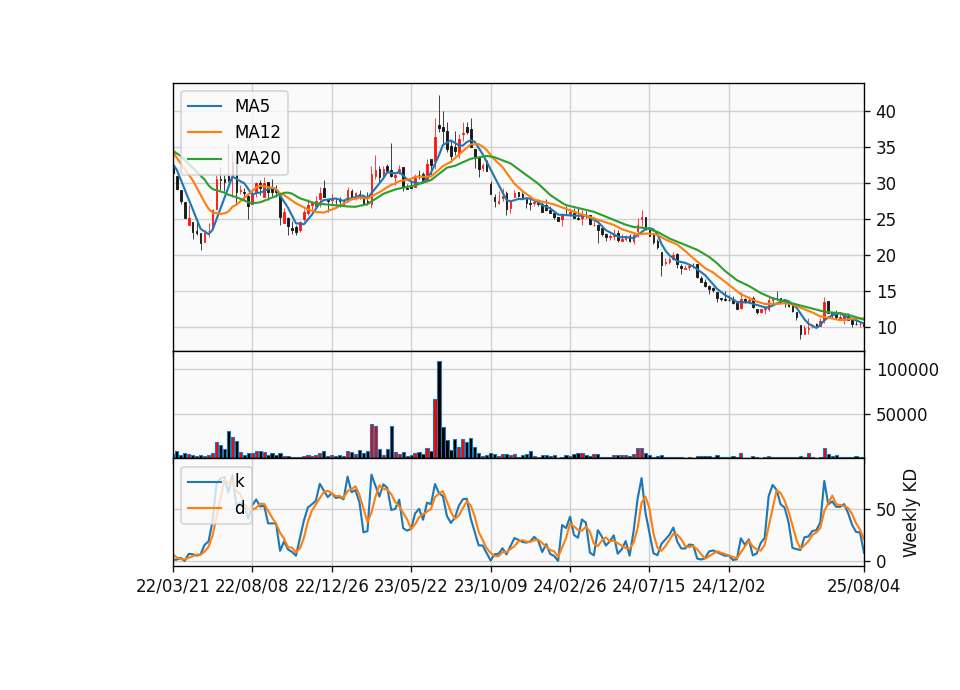Click the volume axis value 100000

pos(907,370)
